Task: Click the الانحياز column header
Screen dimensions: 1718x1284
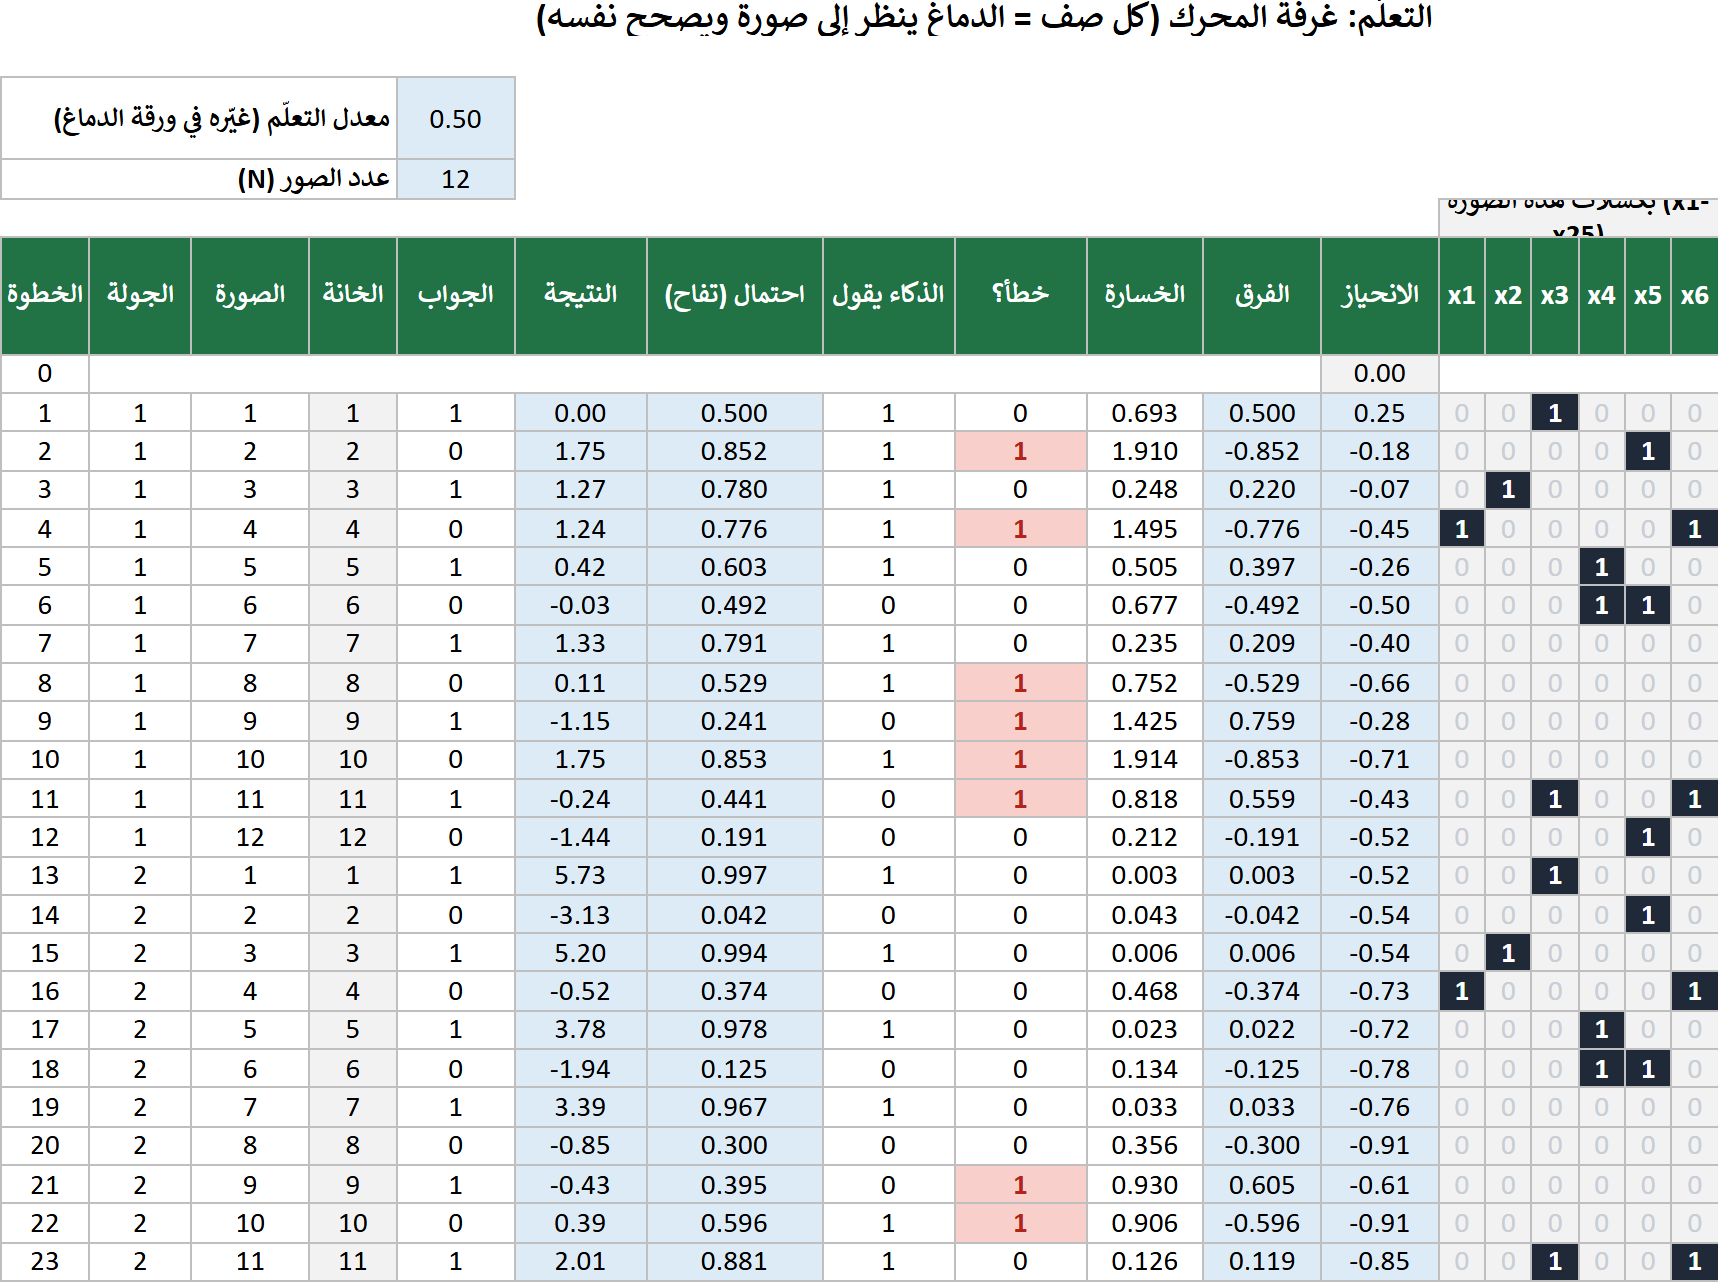Action: [1380, 295]
